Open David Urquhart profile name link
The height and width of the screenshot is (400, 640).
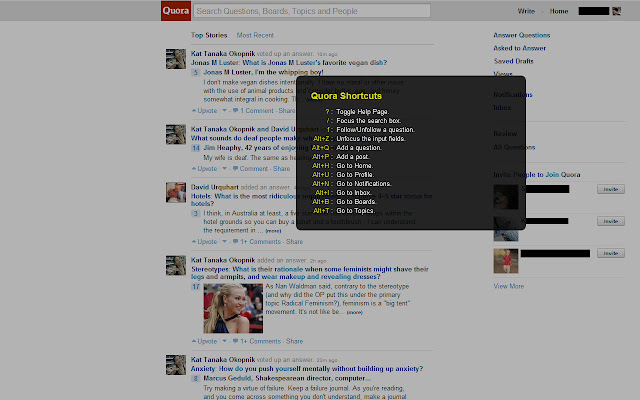point(215,187)
